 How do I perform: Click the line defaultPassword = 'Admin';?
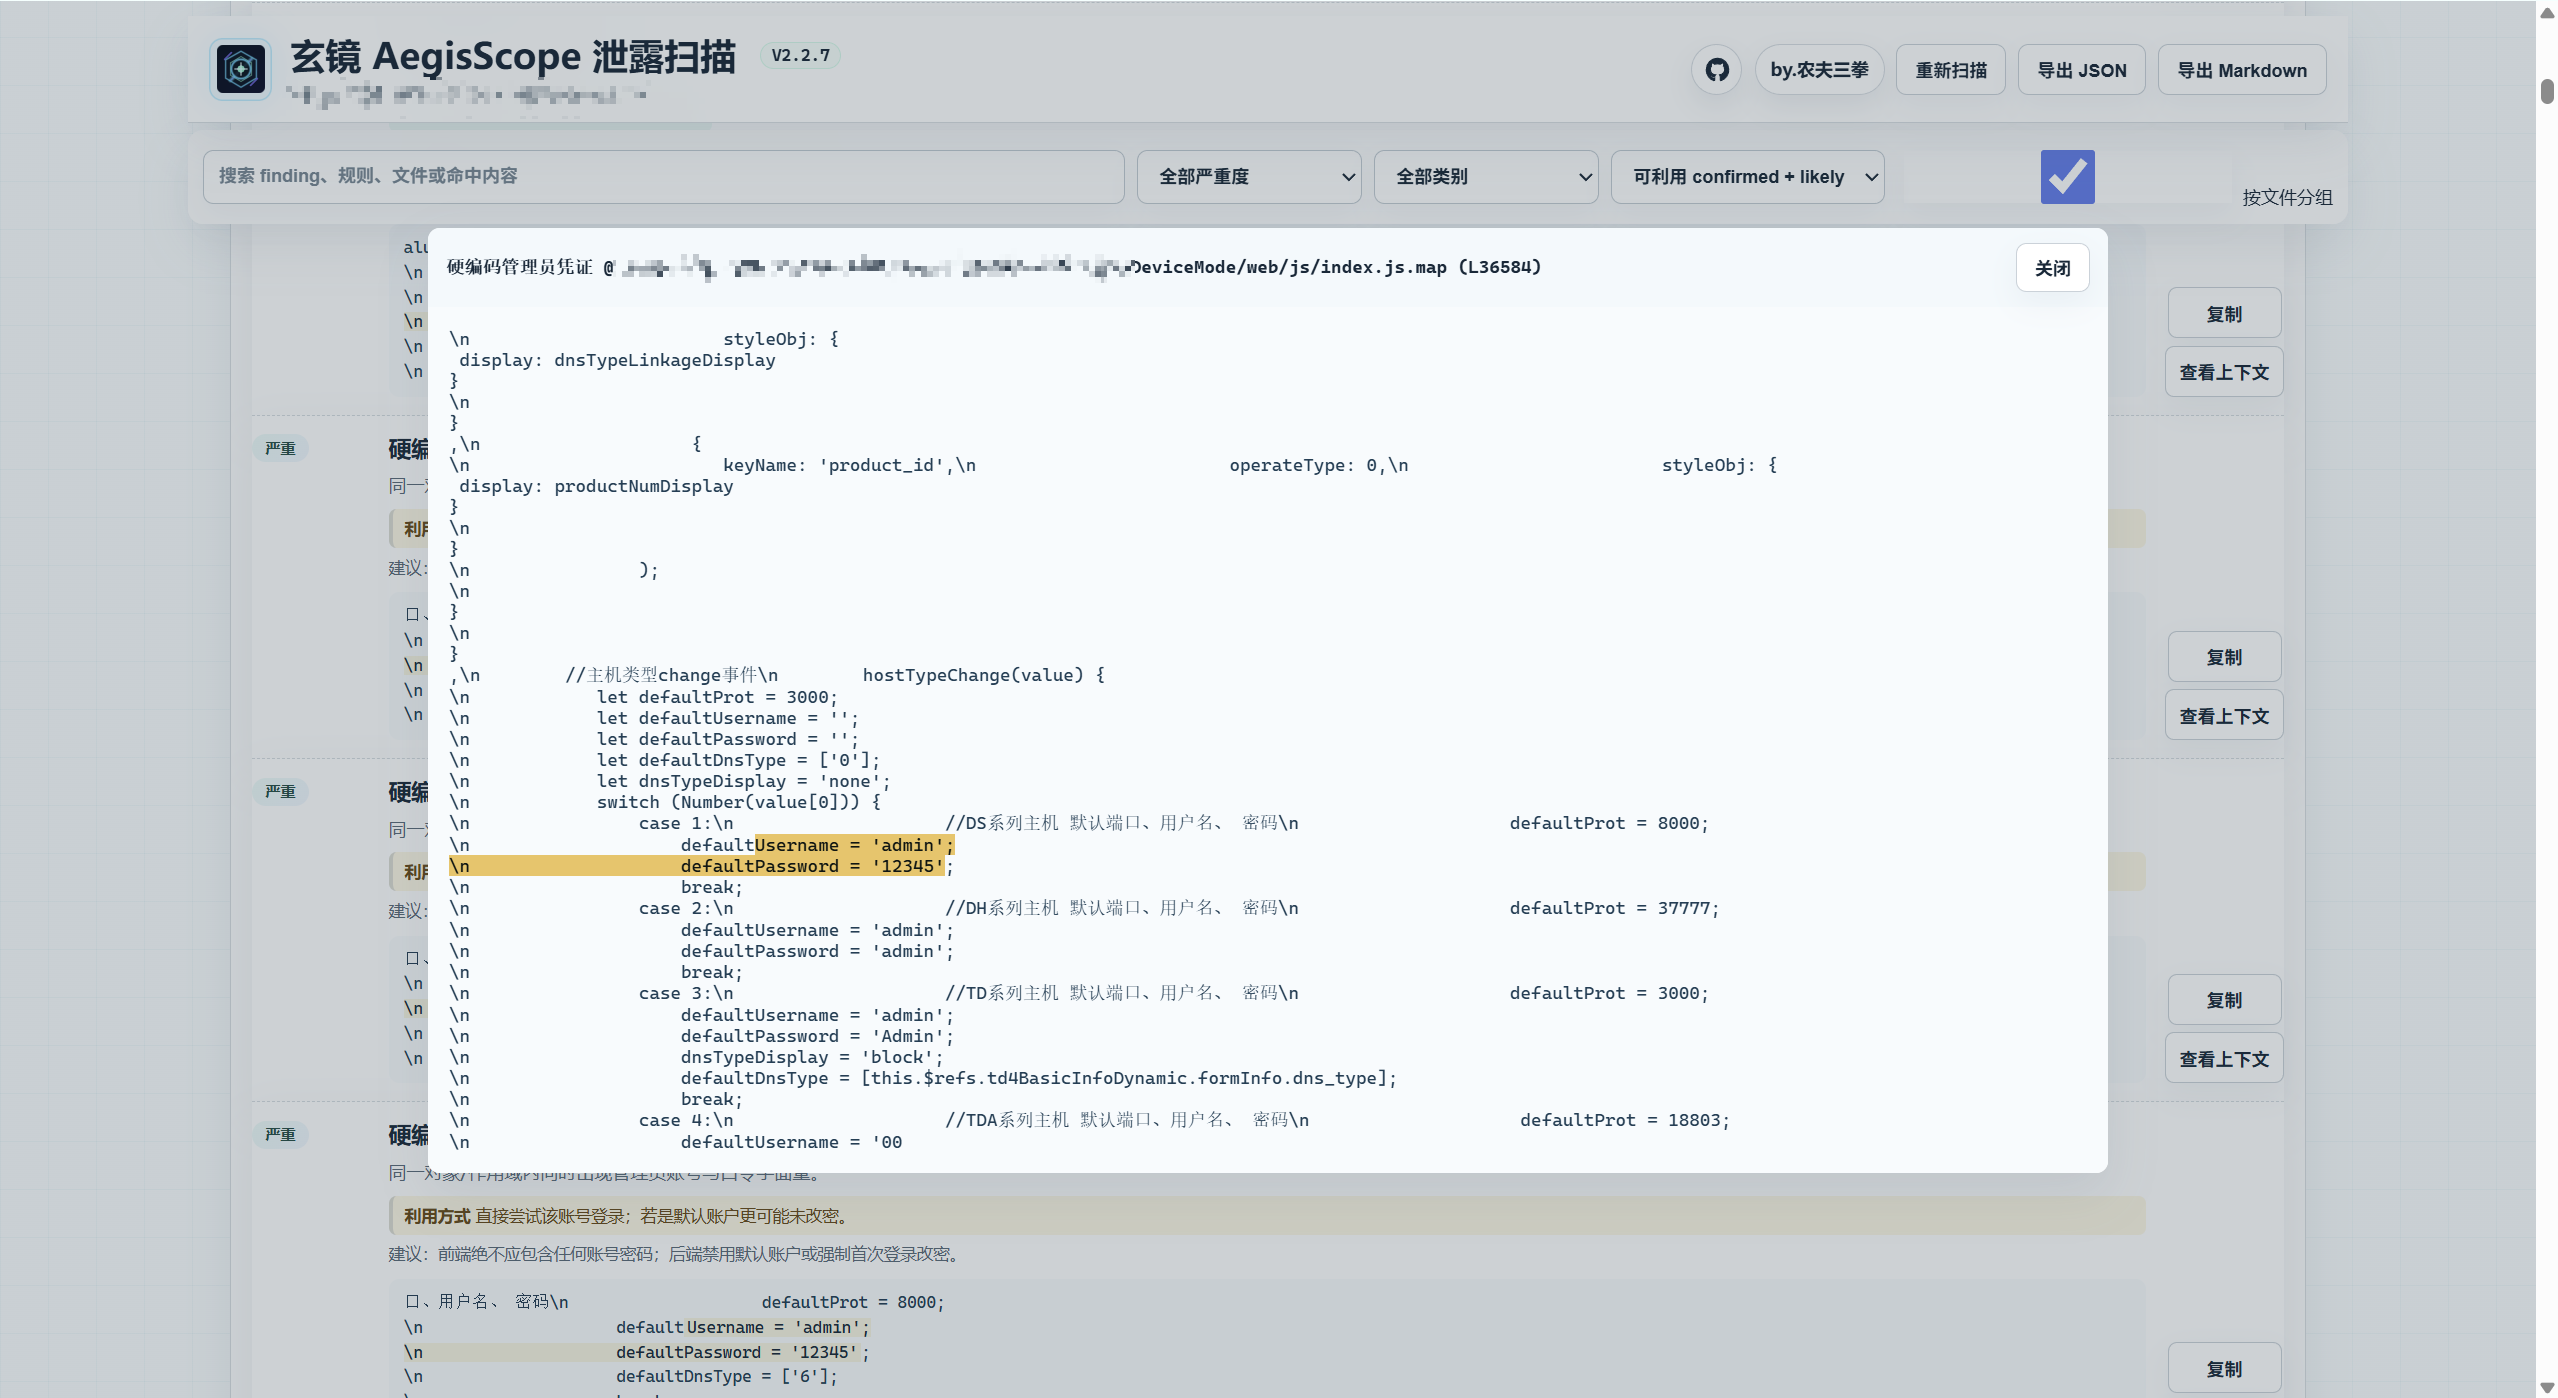pos(817,1036)
